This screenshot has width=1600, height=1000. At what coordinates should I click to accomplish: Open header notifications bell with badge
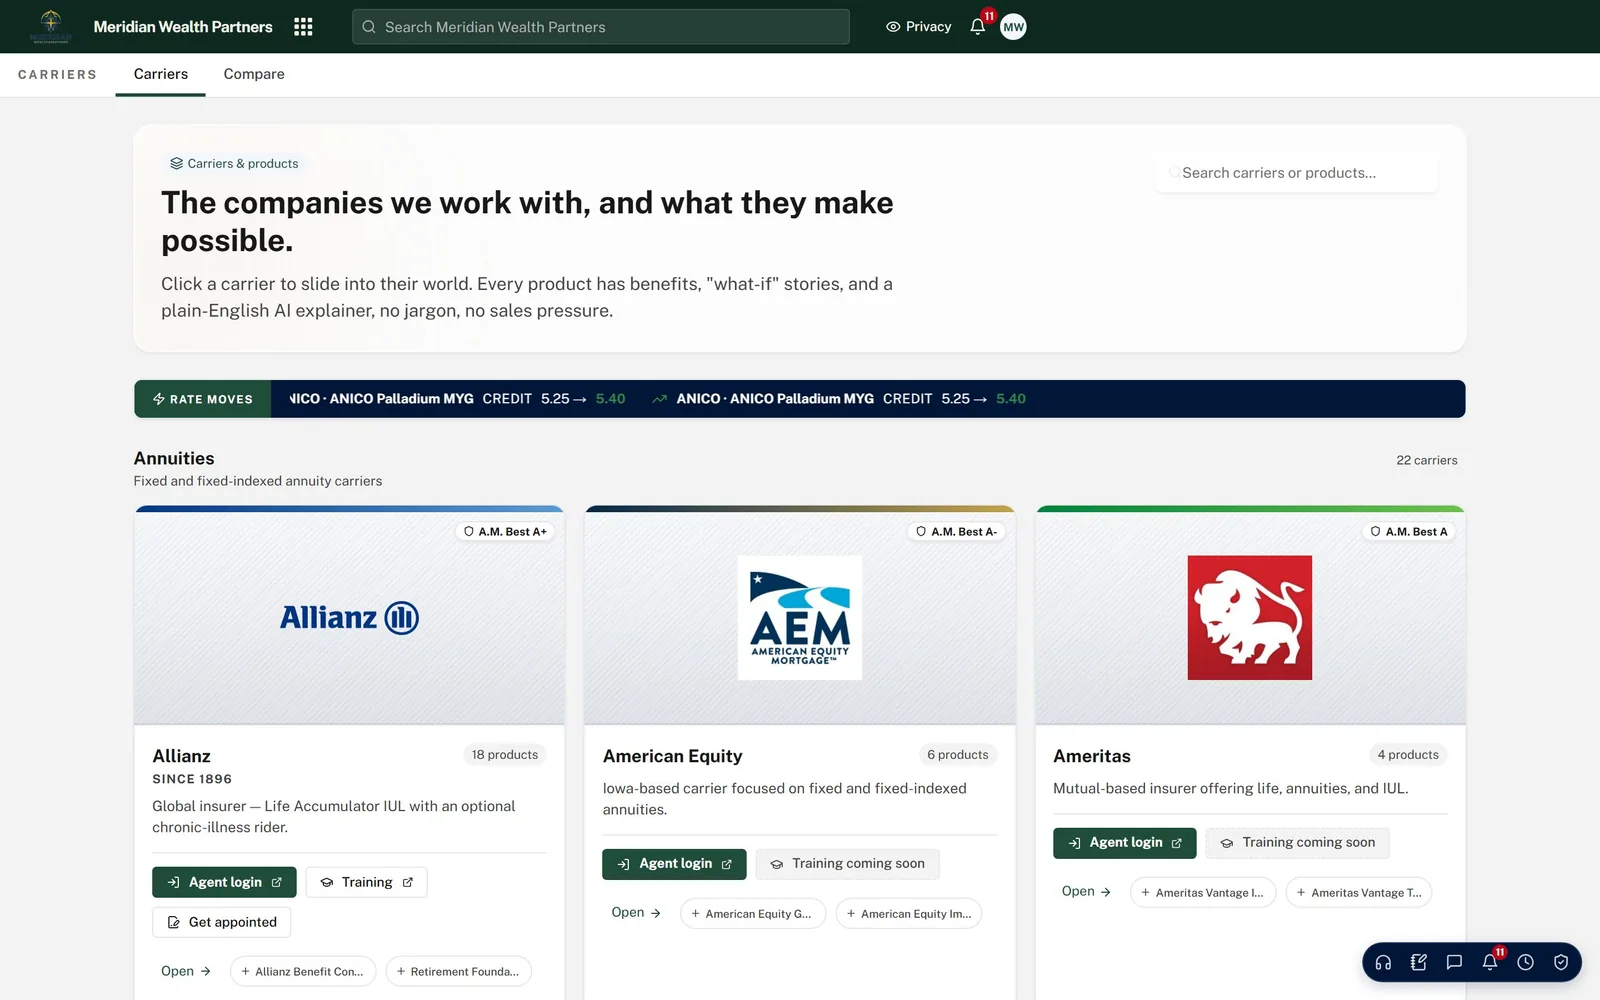point(978,27)
